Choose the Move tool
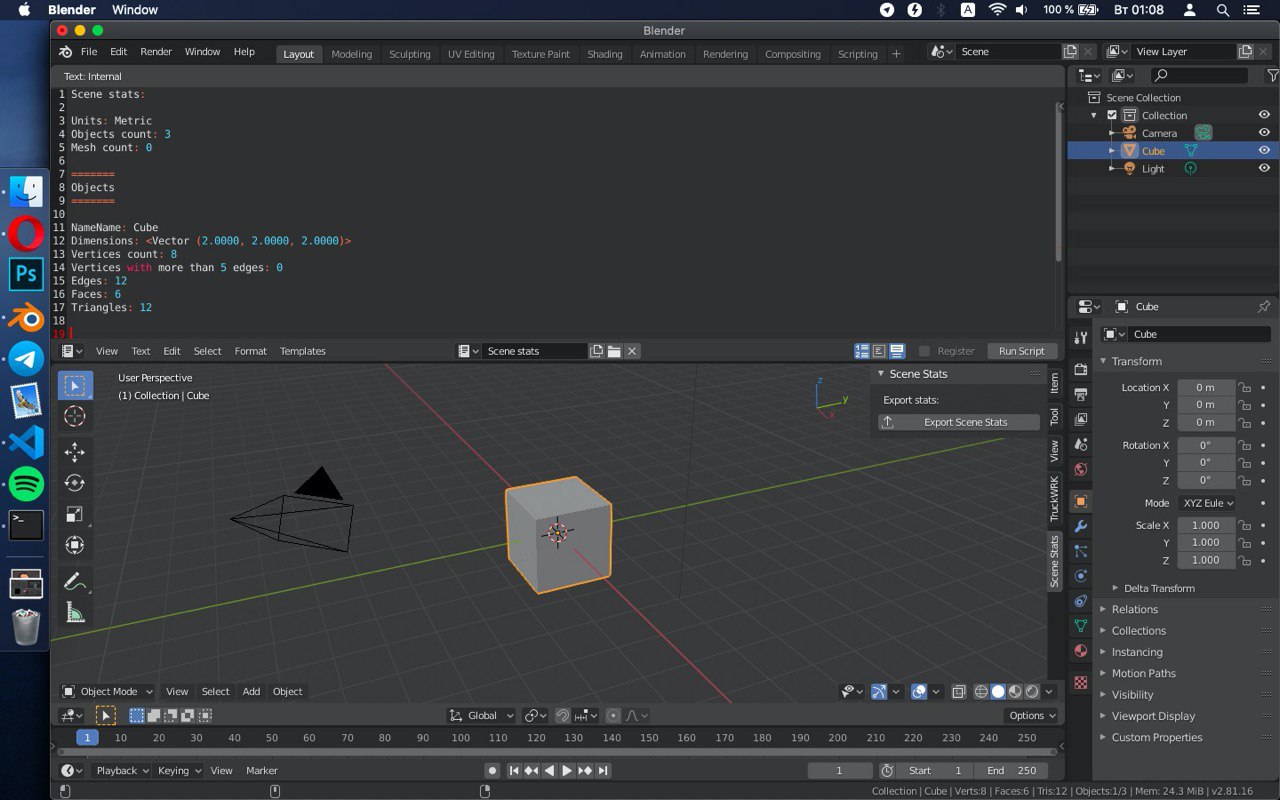Image resolution: width=1280 pixels, height=800 pixels. click(75, 453)
